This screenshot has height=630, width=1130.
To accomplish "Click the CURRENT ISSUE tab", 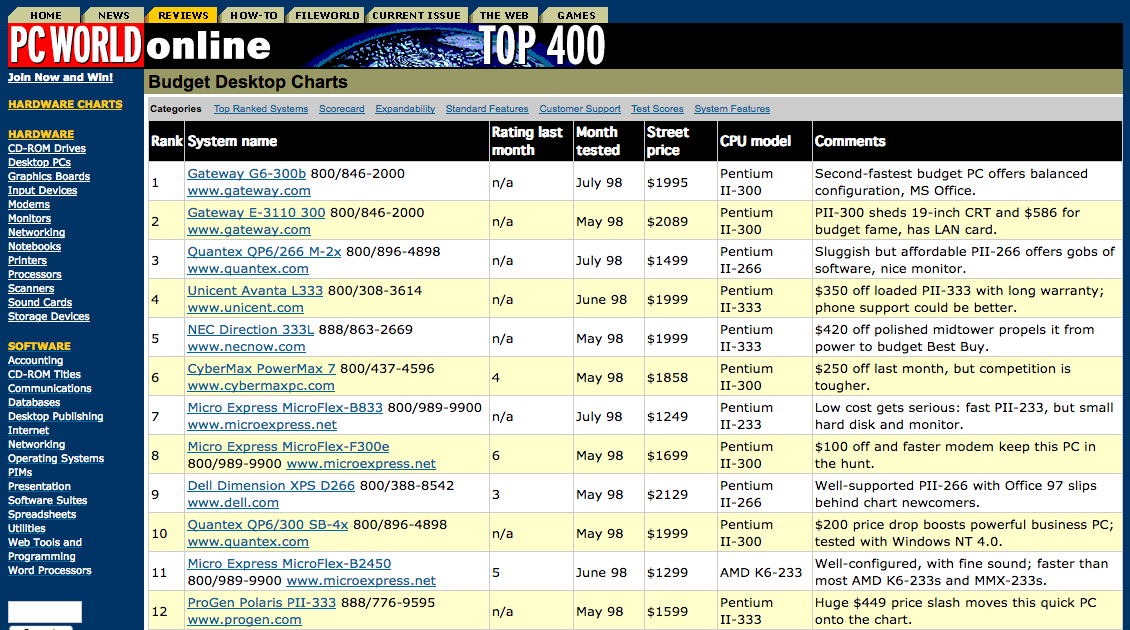I will (417, 15).
